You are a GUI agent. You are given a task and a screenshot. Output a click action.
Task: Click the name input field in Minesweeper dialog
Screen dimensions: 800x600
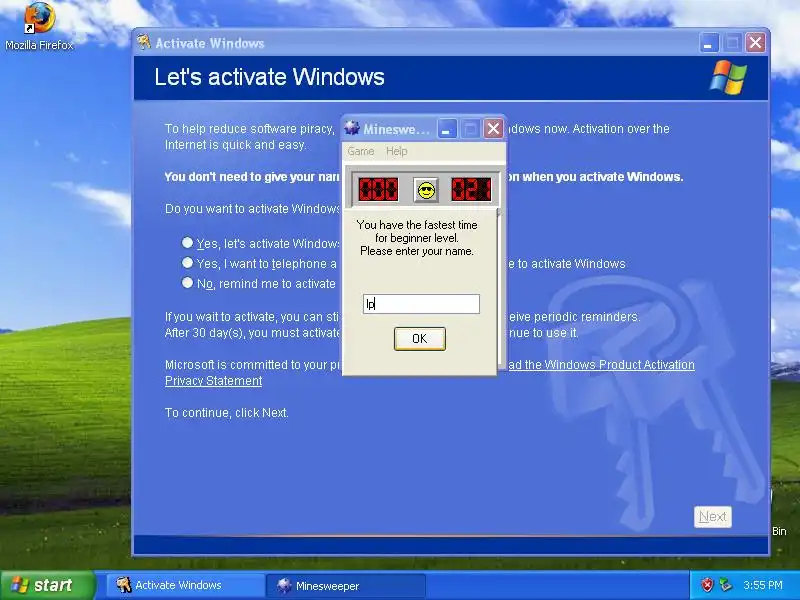point(421,304)
